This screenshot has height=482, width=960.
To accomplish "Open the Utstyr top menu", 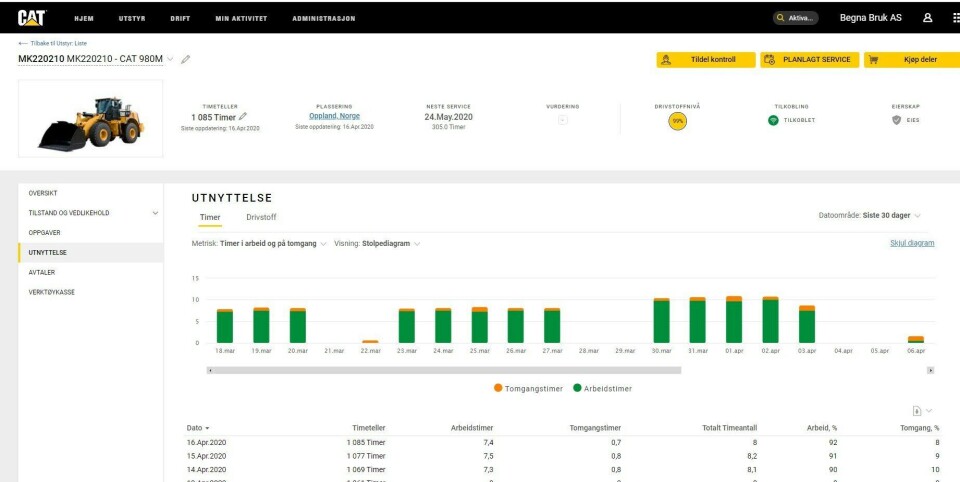I will coord(132,18).
